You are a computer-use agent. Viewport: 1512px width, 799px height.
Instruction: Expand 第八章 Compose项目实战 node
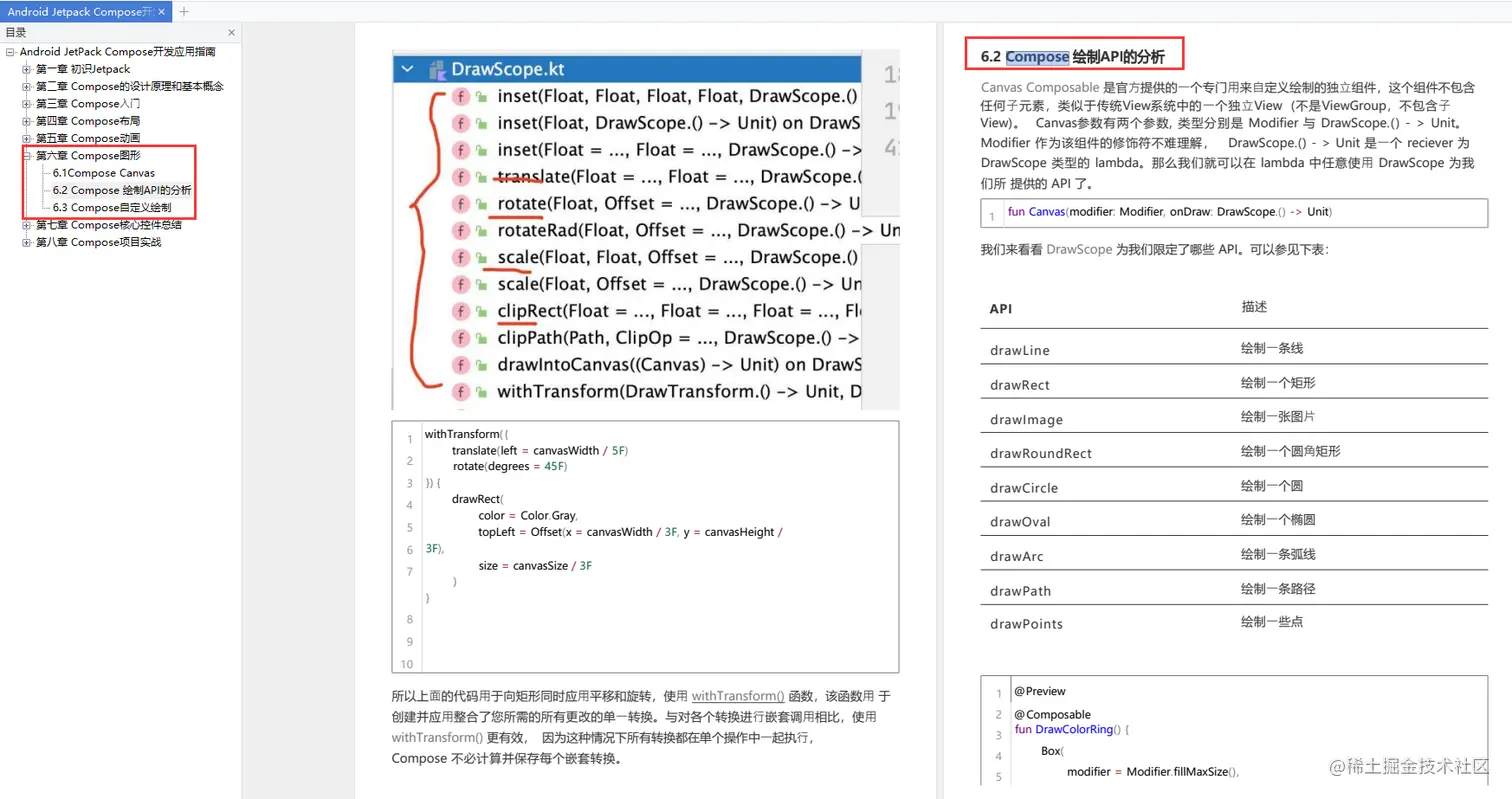click(x=27, y=241)
